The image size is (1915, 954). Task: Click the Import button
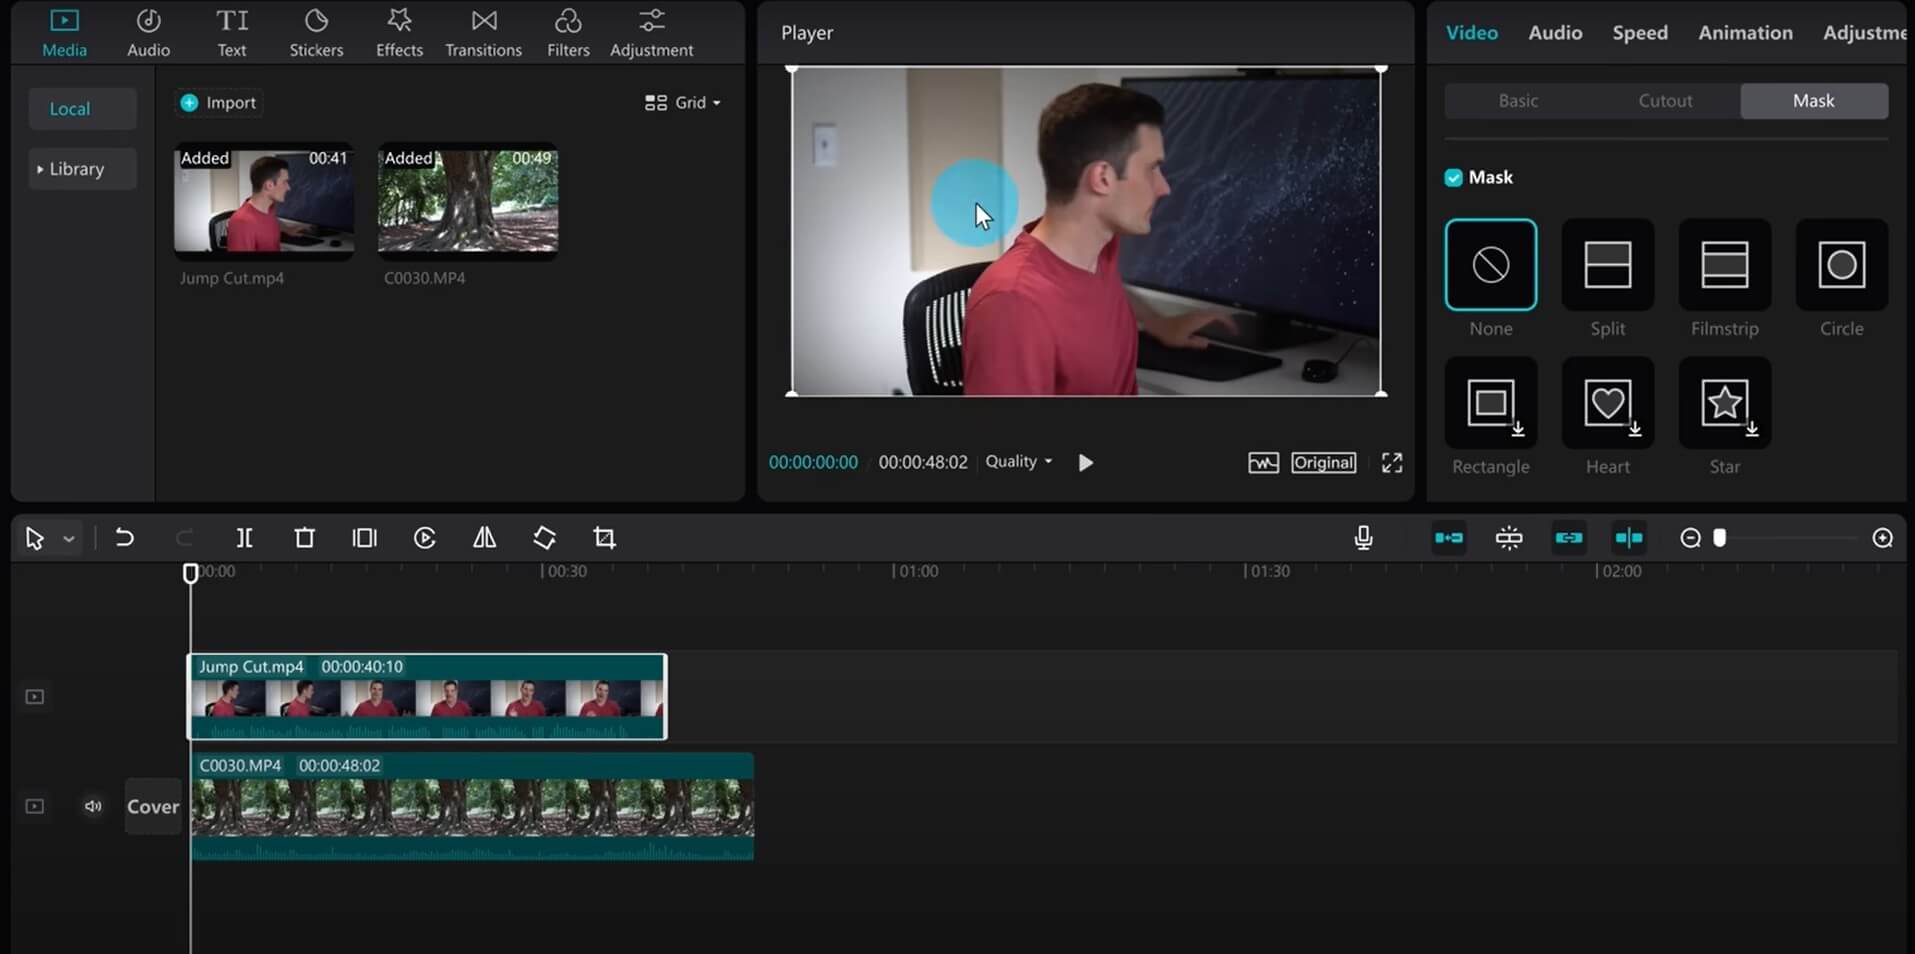coord(218,102)
